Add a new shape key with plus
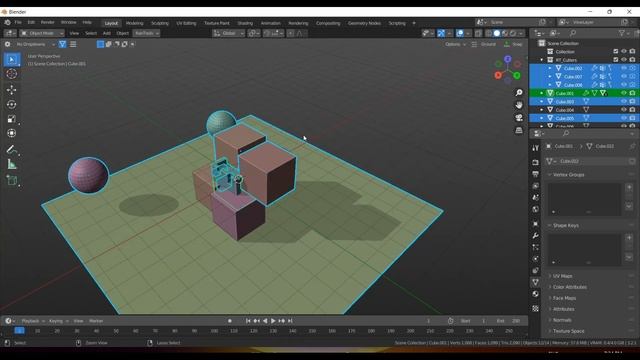The height and width of the screenshot is (360, 640). 629,238
